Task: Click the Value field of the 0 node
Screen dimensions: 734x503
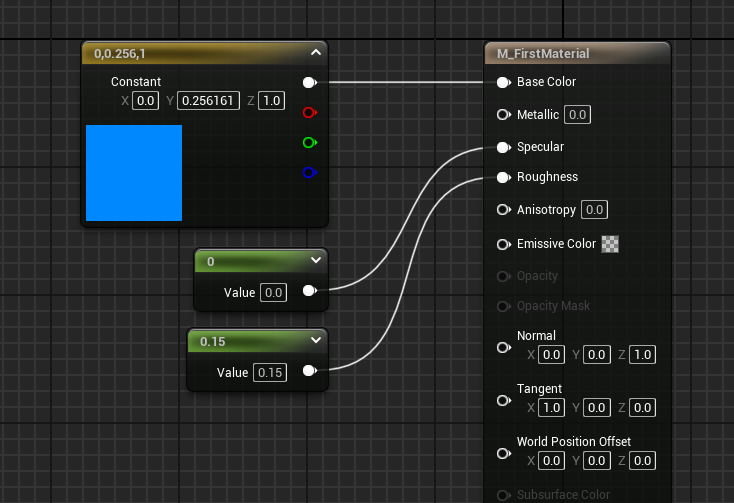Action: 273,292
